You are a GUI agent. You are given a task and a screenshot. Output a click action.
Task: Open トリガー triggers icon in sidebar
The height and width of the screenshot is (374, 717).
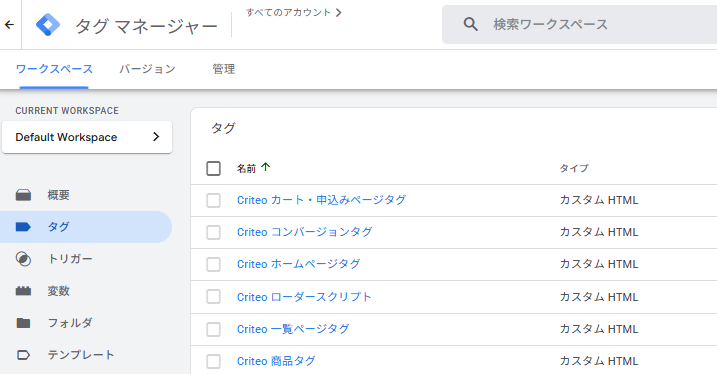tap(23, 259)
